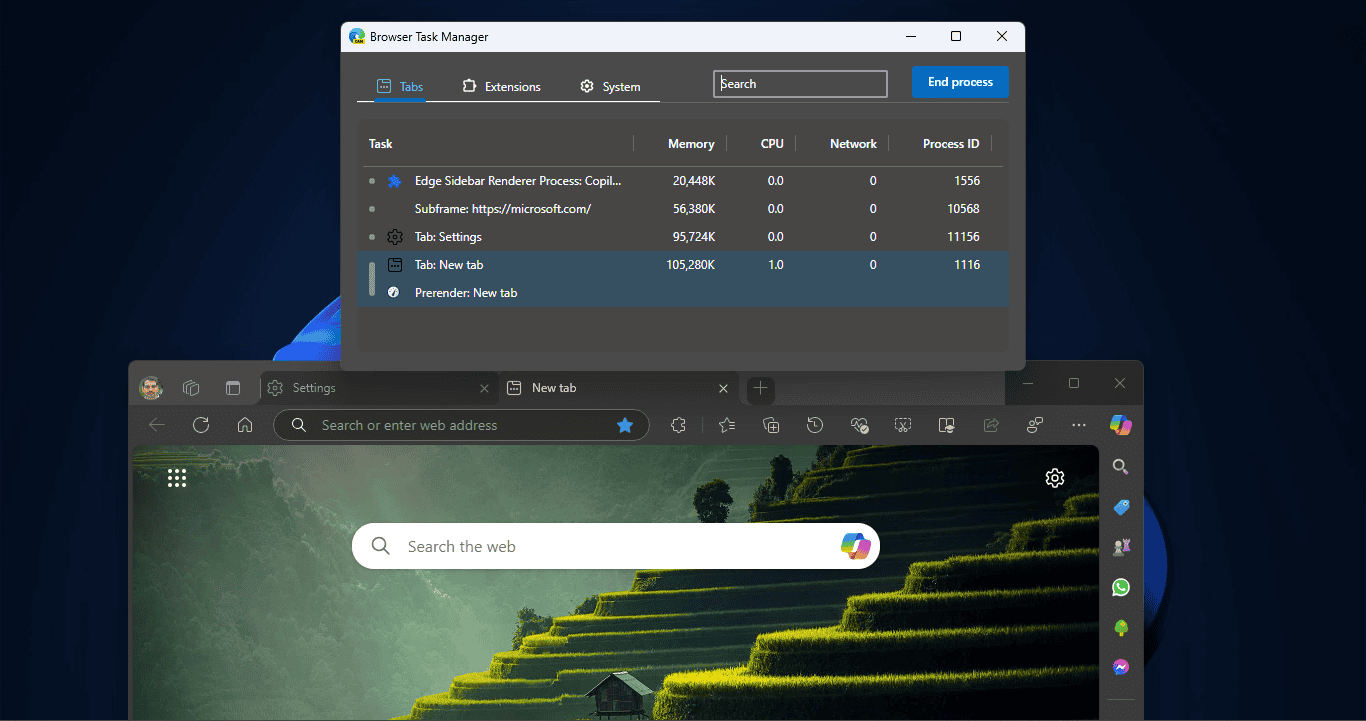
Task: Click magnifier icon in Search the web box
Action: (x=381, y=546)
